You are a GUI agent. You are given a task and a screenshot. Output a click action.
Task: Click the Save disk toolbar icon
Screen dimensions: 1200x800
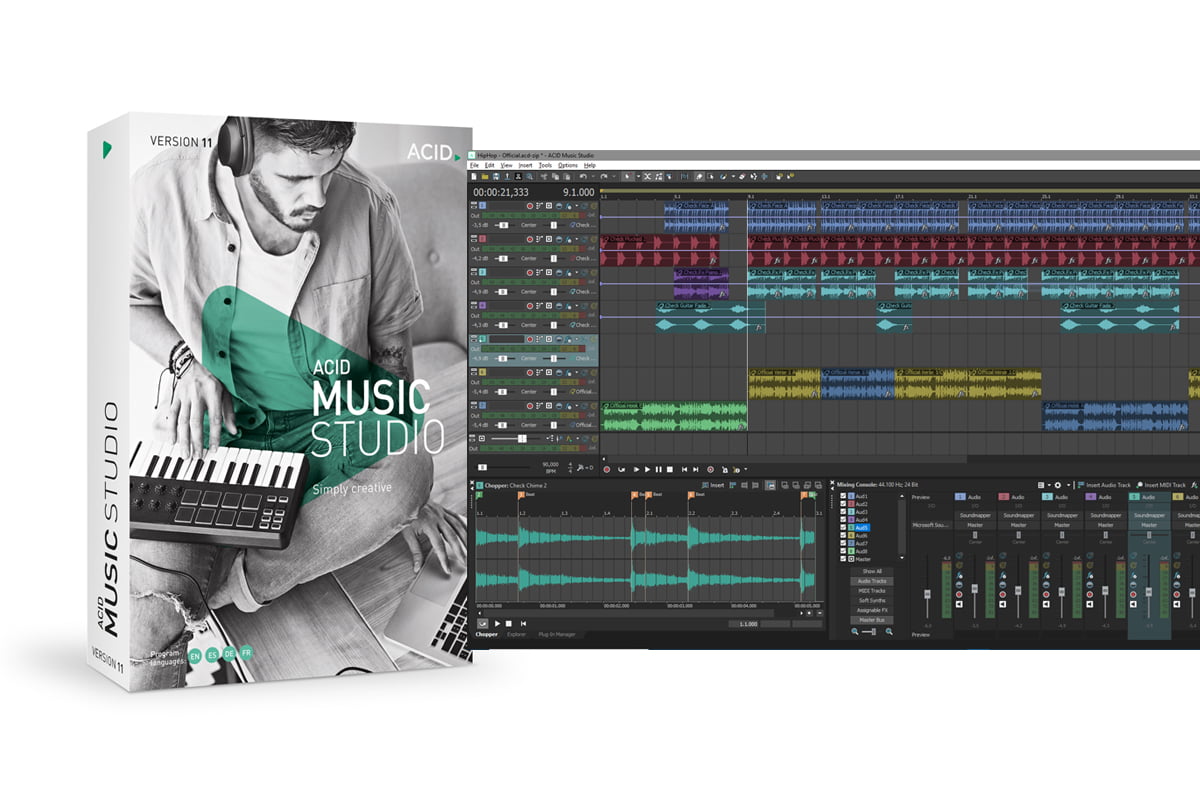[x=496, y=176]
